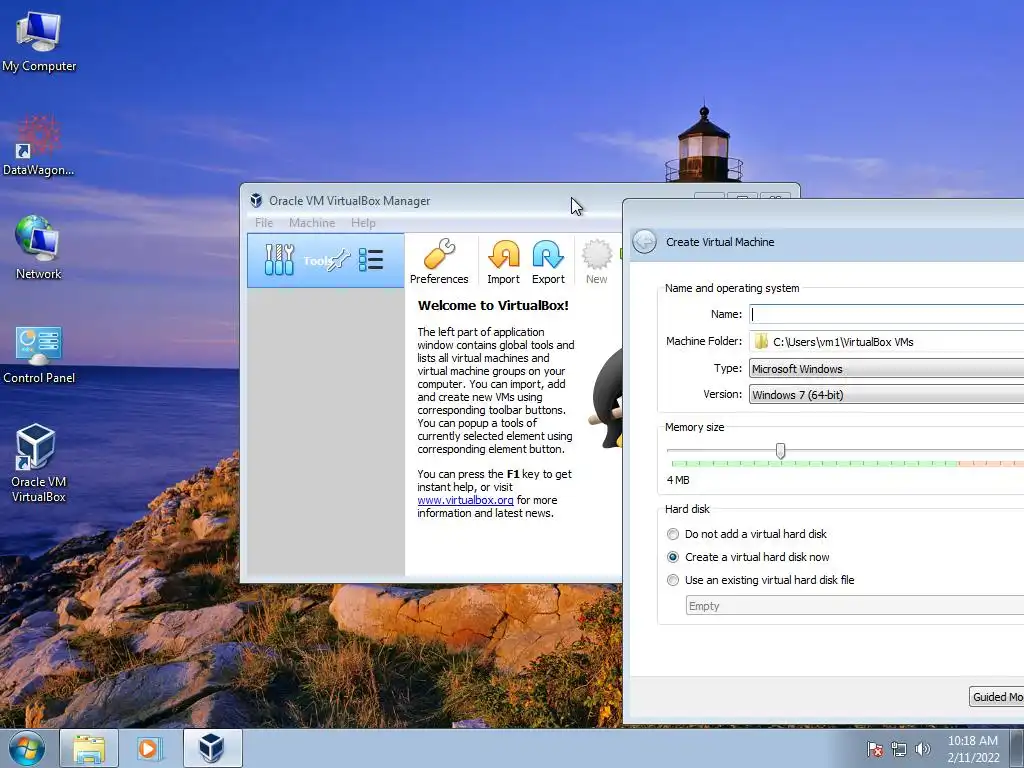Select Network desktop icon
This screenshot has height=768, width=1024.
[x=39, y=248]
